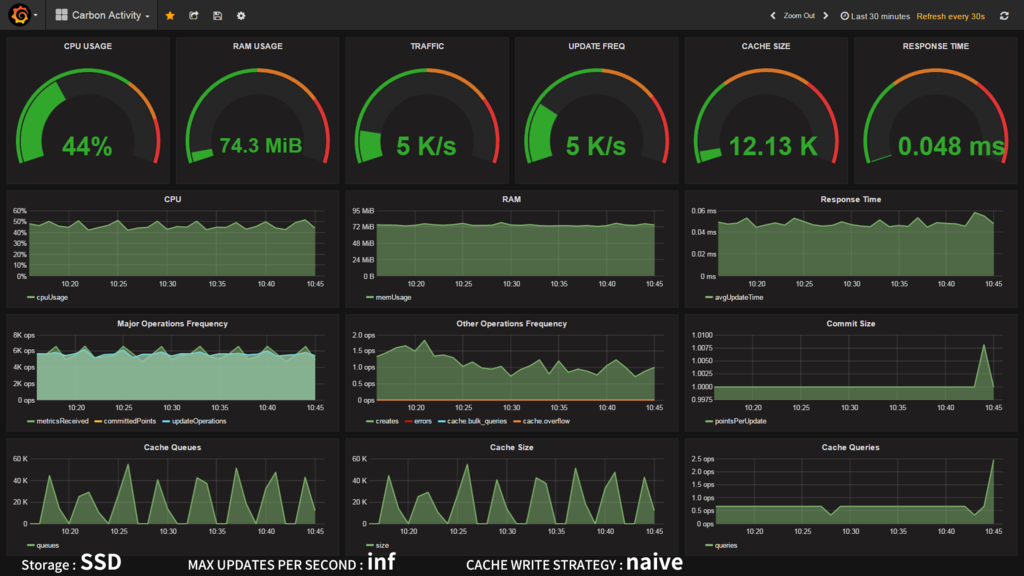
Task: Save dashboard with the floppy disk icon
Action: 217,16
